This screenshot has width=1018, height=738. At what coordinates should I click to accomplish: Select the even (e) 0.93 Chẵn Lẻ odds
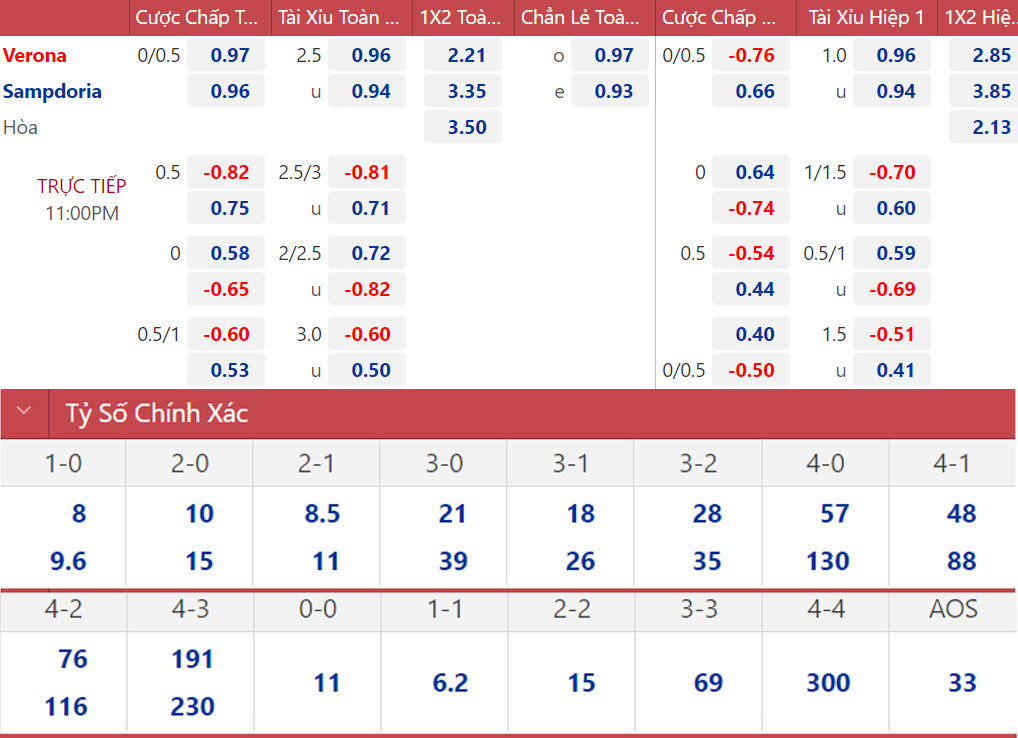coord(609,92)
